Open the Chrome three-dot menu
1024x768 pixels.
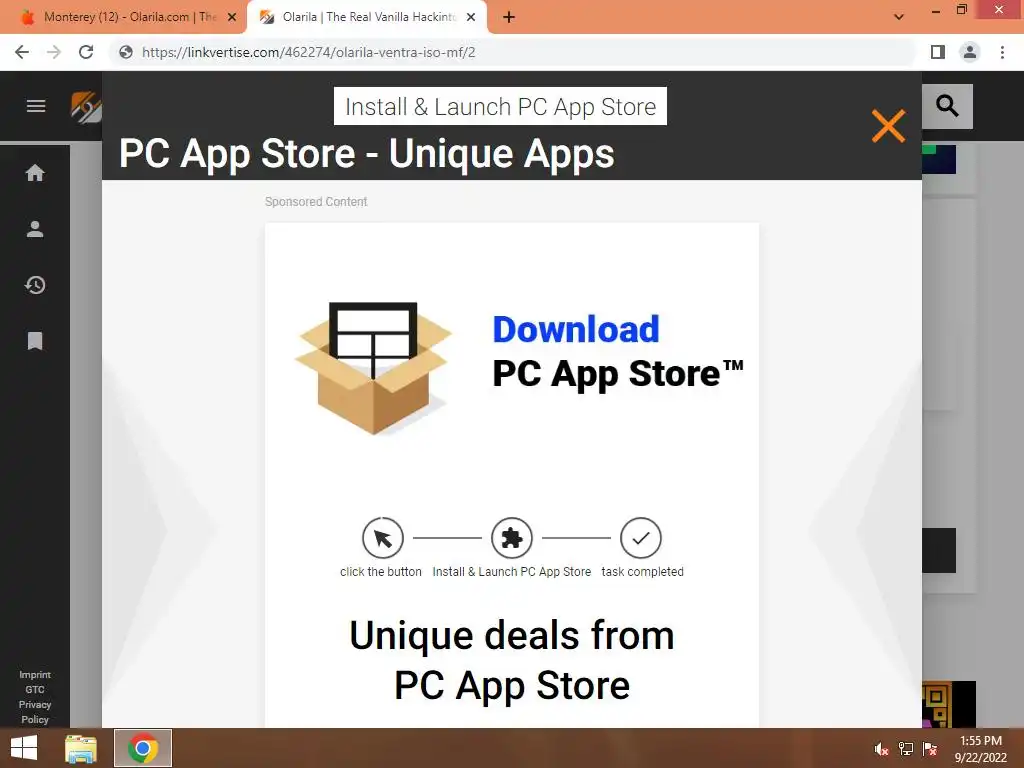coord(1002,52)
